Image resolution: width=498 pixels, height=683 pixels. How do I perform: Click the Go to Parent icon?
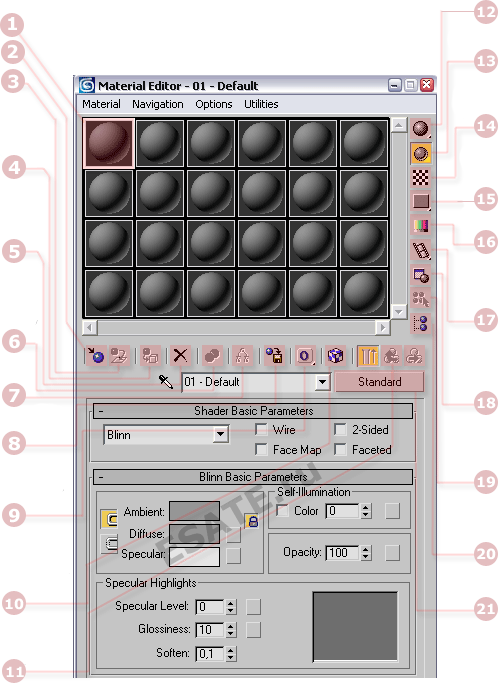[391, 356]
